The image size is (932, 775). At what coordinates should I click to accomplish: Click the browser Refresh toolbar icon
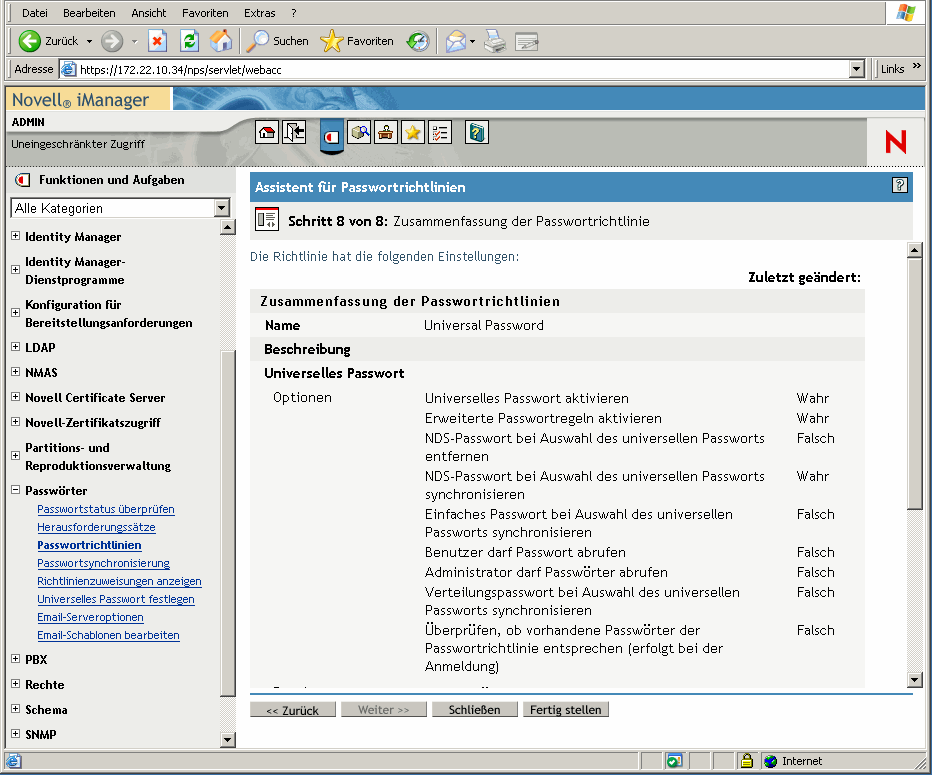pos(189,41)
